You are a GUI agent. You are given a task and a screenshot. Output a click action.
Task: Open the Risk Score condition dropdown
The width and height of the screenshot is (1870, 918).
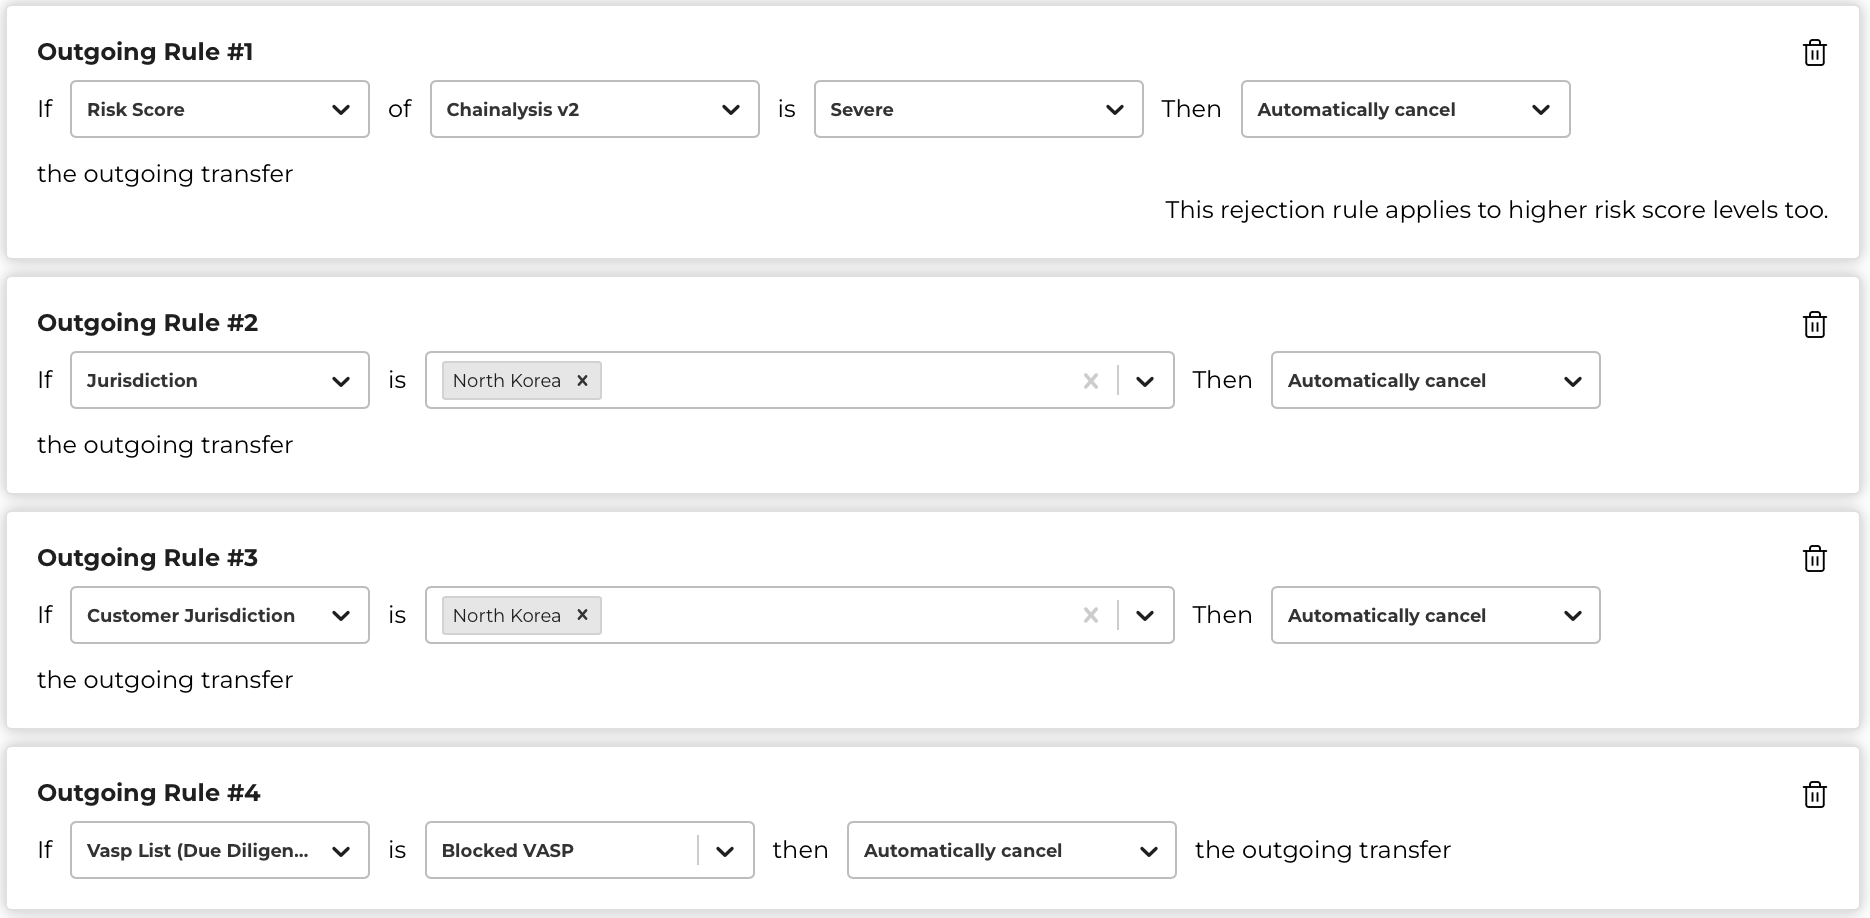pos(220,109)
